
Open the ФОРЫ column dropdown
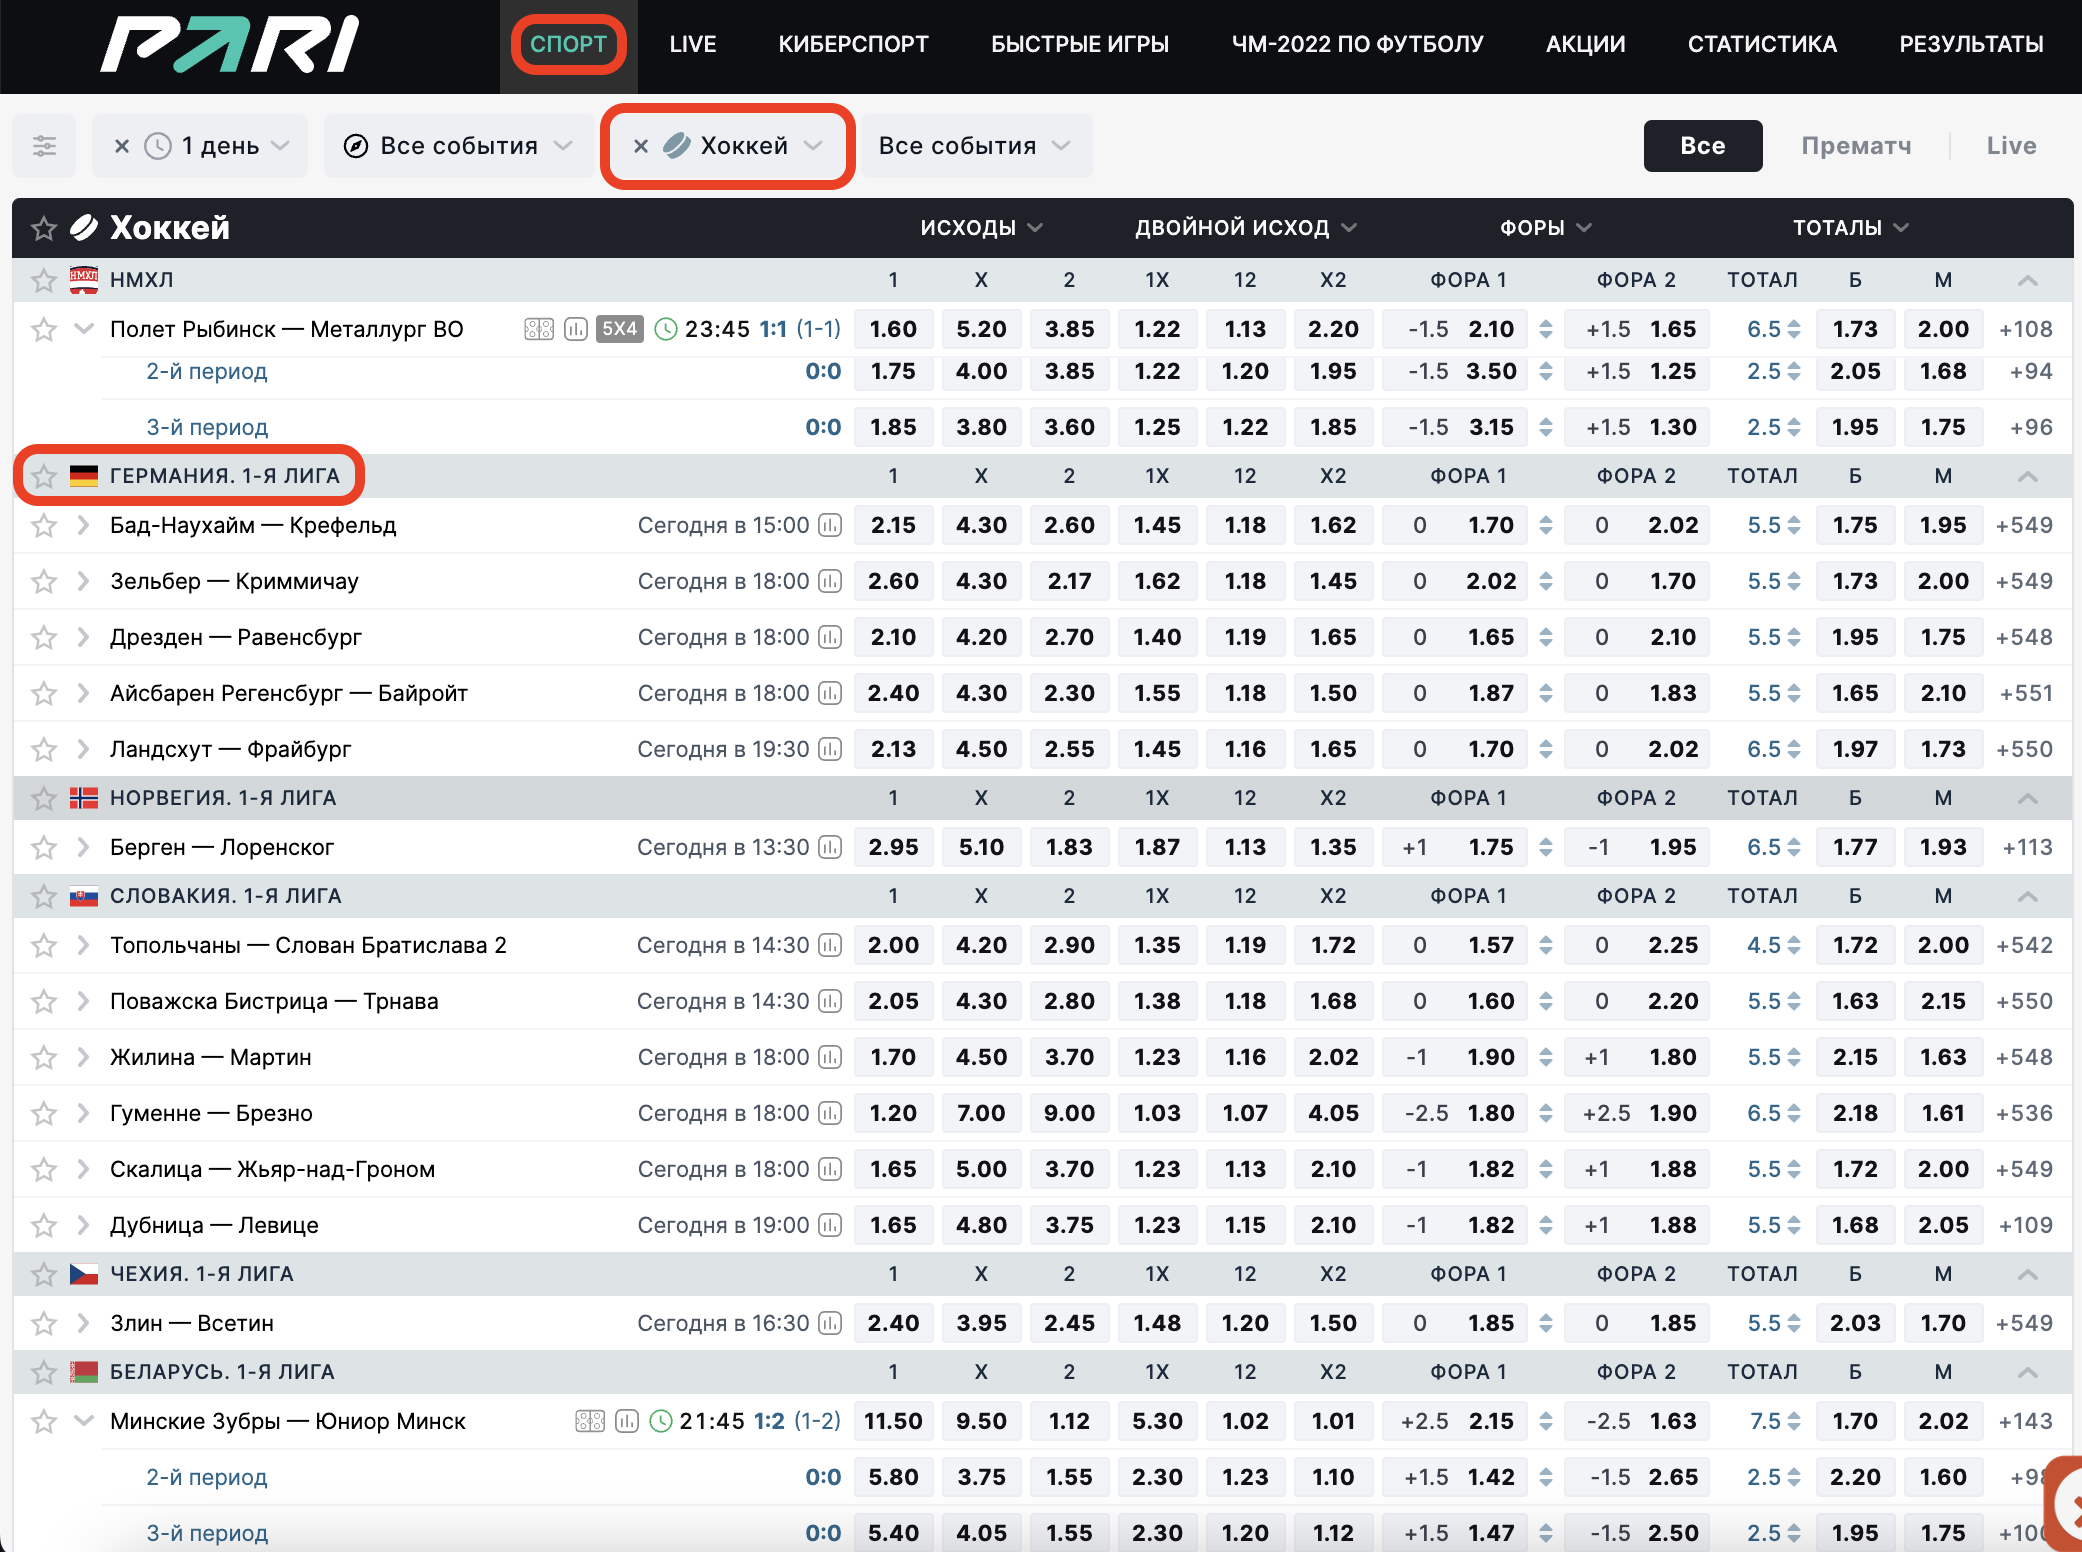1545,228
